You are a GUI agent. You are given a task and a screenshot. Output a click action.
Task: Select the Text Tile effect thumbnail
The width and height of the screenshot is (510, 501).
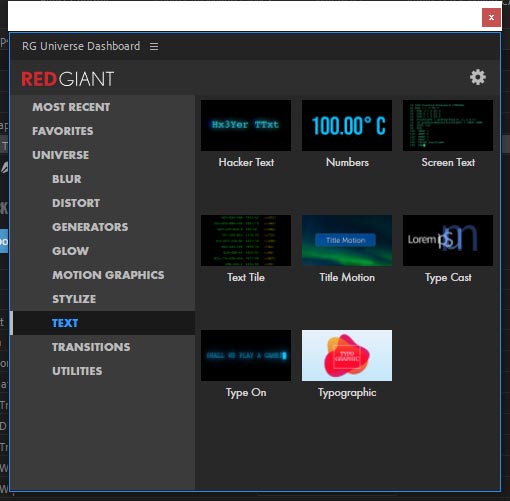click(246, 240)
